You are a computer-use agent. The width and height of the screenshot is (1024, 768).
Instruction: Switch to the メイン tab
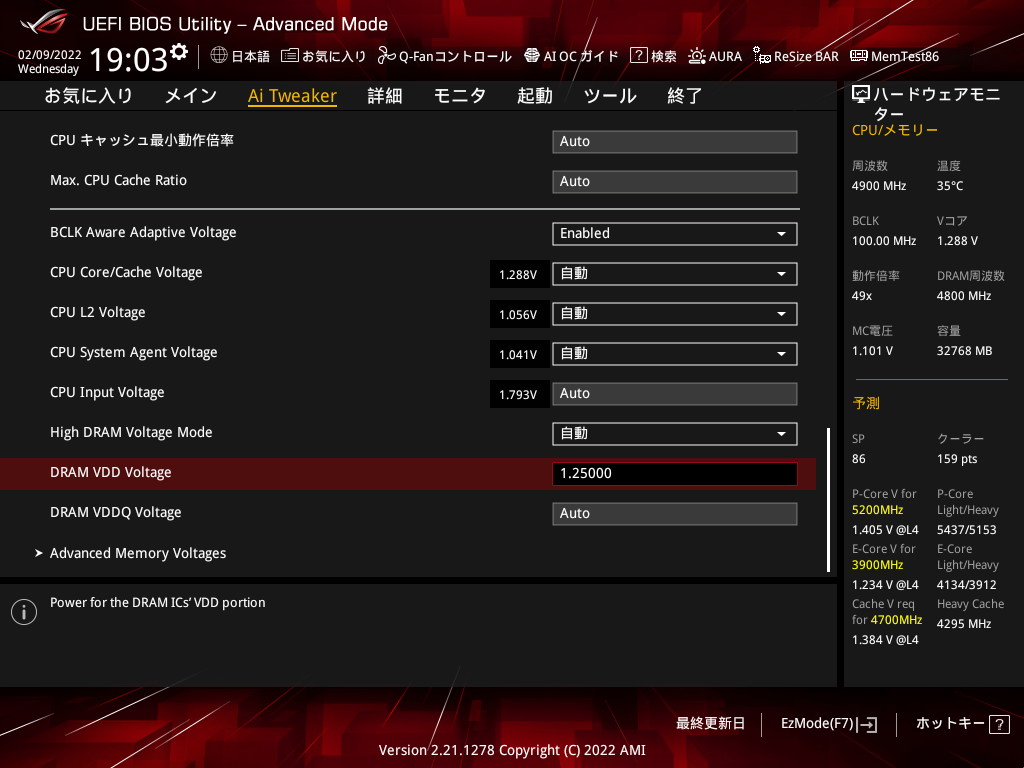click(x=191, y=96)
